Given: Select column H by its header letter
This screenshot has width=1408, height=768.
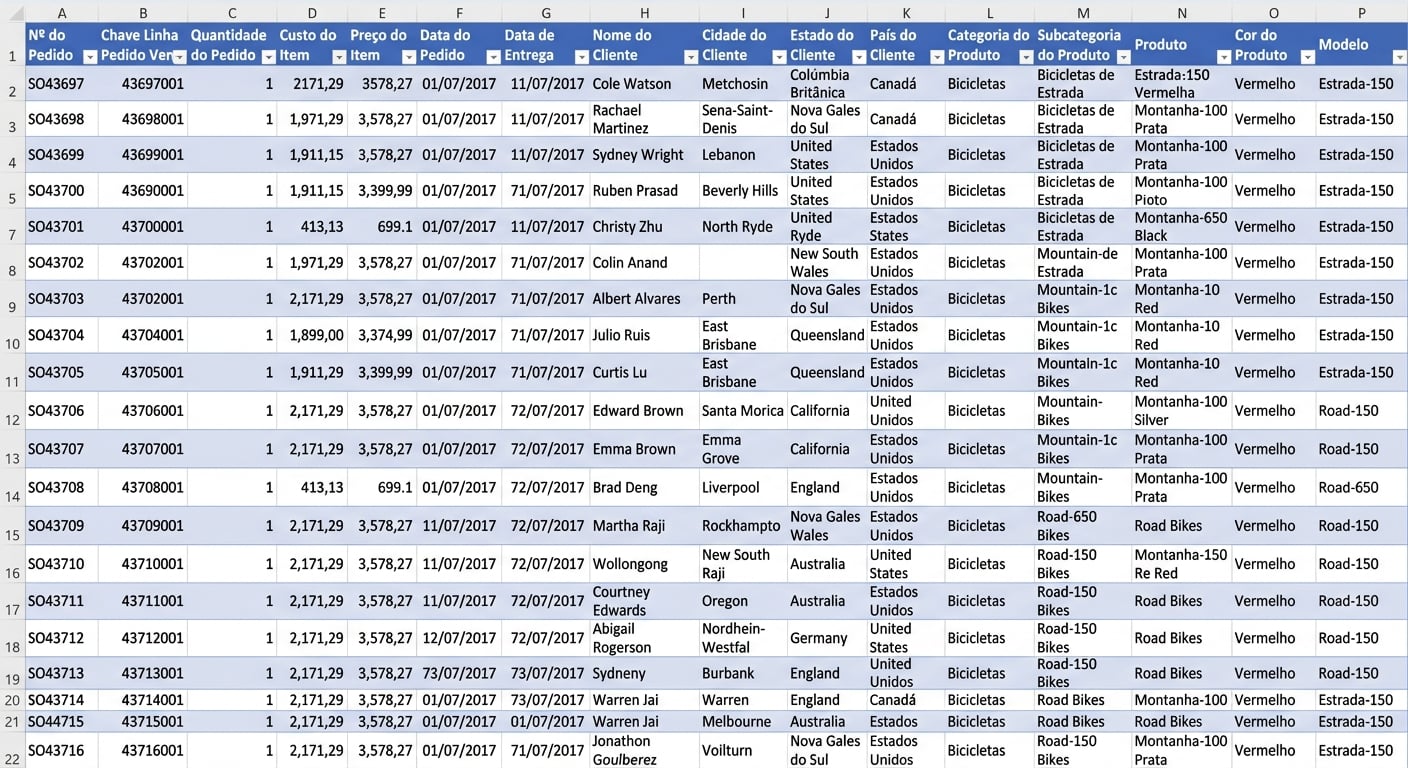Looking at the screenshot, I should pyautogui.click(x=644, y=13).
